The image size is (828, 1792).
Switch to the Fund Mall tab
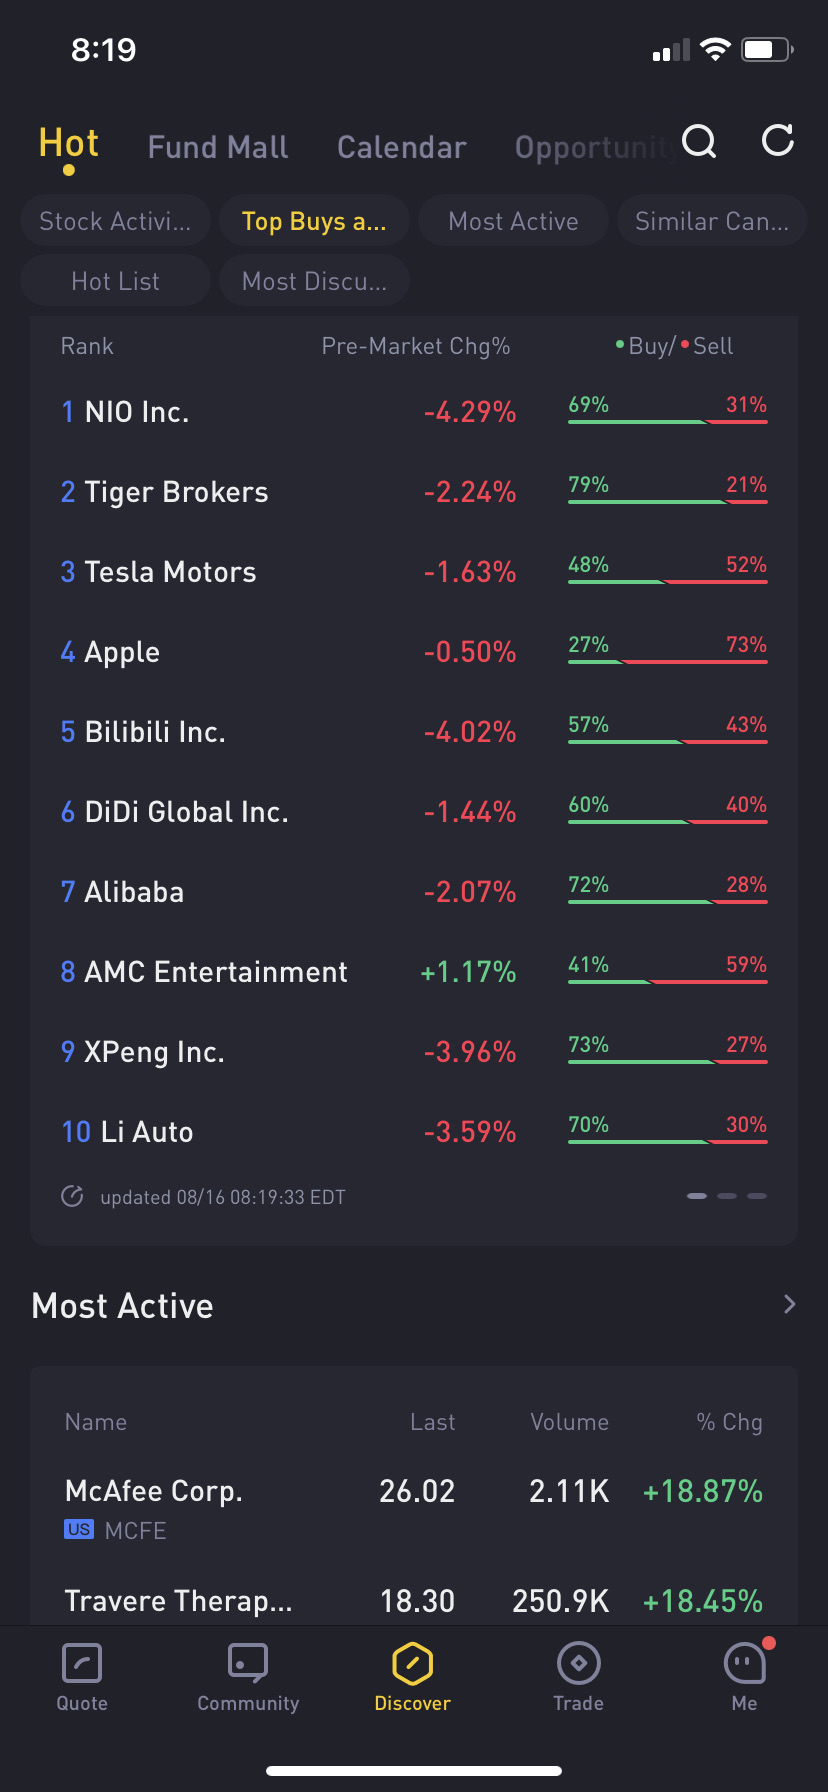pyautogui.click(x=218, y=147)
